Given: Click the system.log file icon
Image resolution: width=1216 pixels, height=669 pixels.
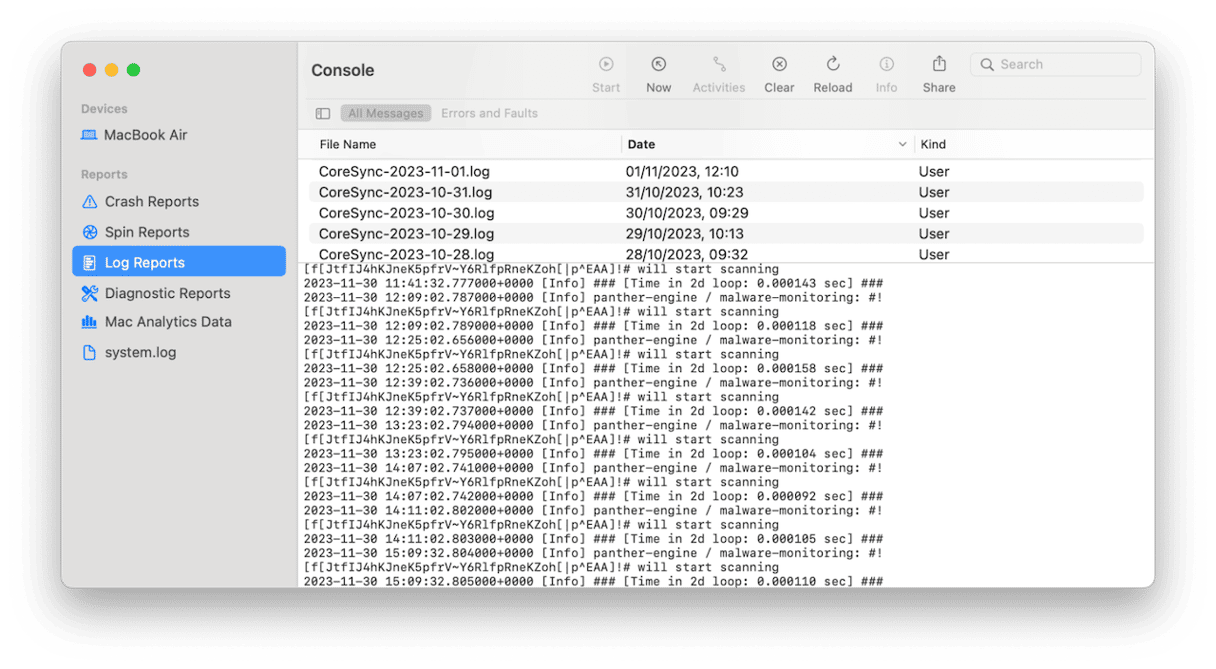Looking at the screenshot, I should pos(90,353).
